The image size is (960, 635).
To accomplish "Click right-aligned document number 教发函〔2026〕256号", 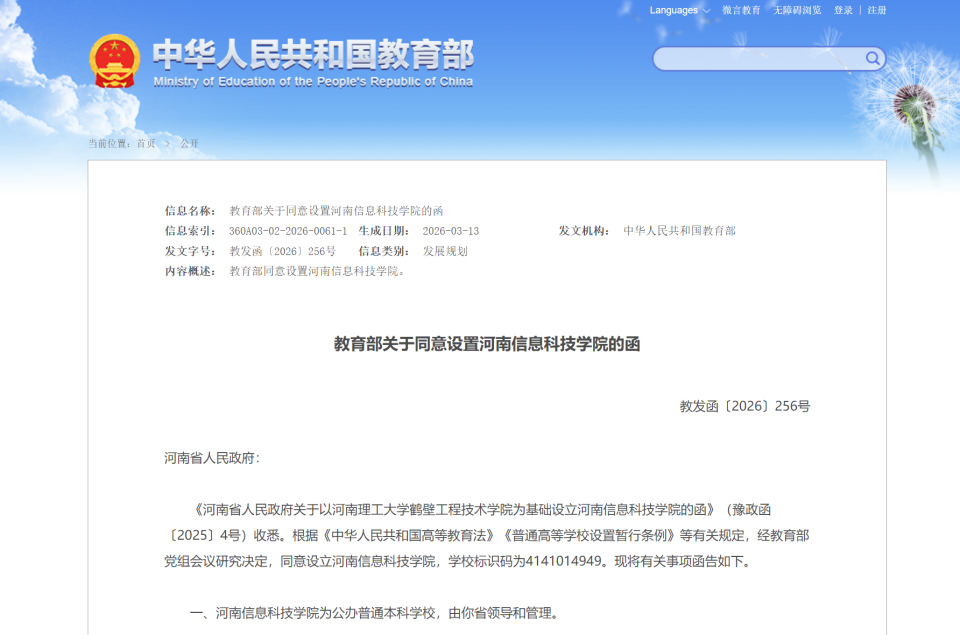I will coord(744,407).
